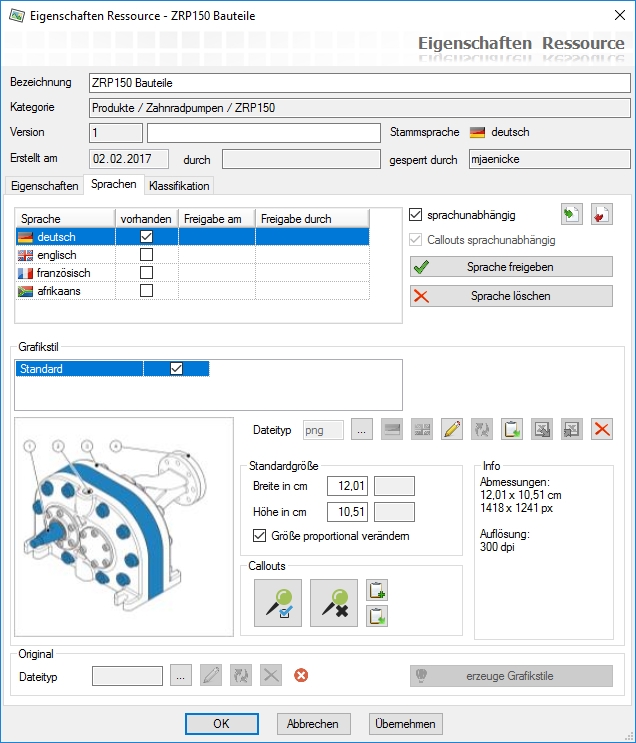
Task: Click the Erstellt am date field
Action: click(x=129, y=159)
